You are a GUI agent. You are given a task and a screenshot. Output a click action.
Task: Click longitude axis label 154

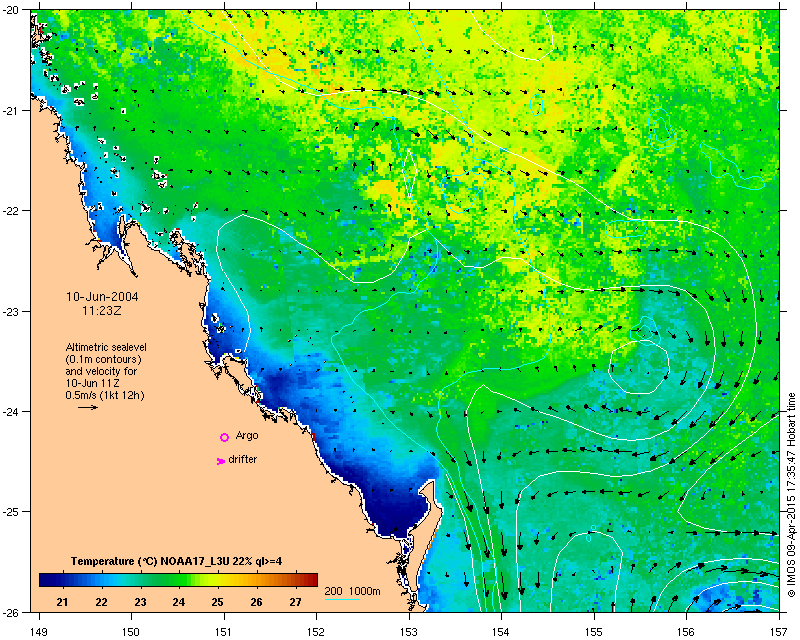(502, 632)
